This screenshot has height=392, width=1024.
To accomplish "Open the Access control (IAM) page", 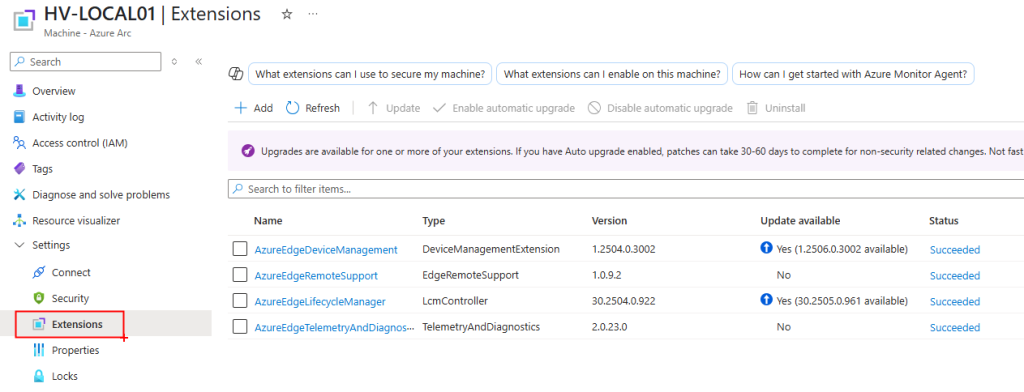I will (x=71, y=142).
